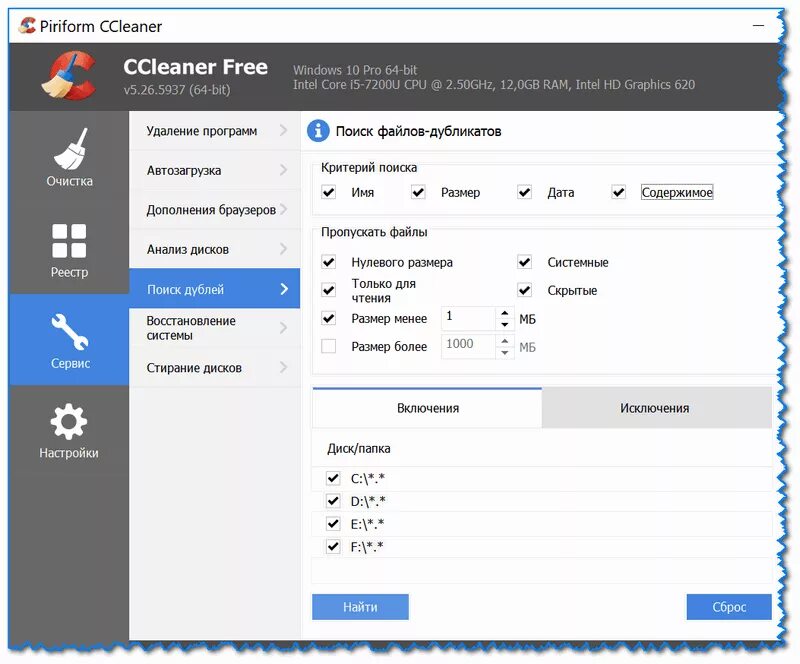
Task: Open Анализ дисков menu item
Action: click(214, 249)
